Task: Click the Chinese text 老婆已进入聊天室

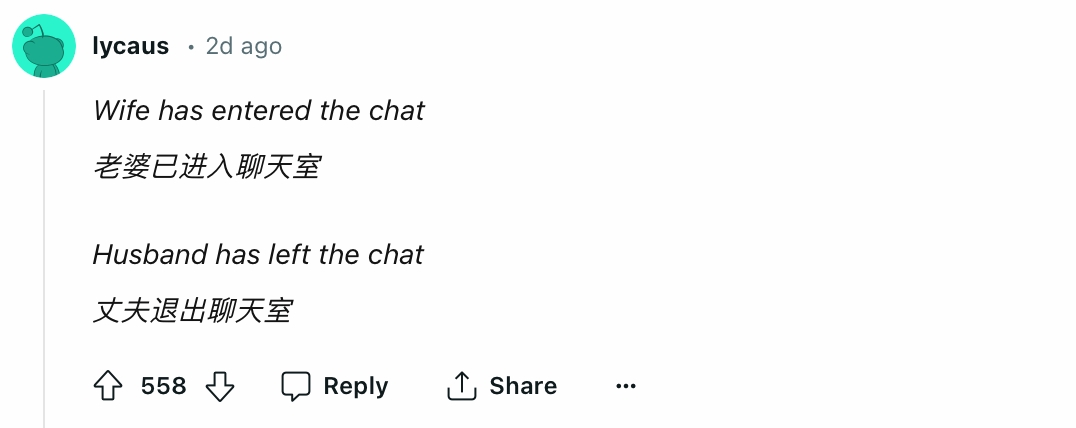Action: (207, 167)
